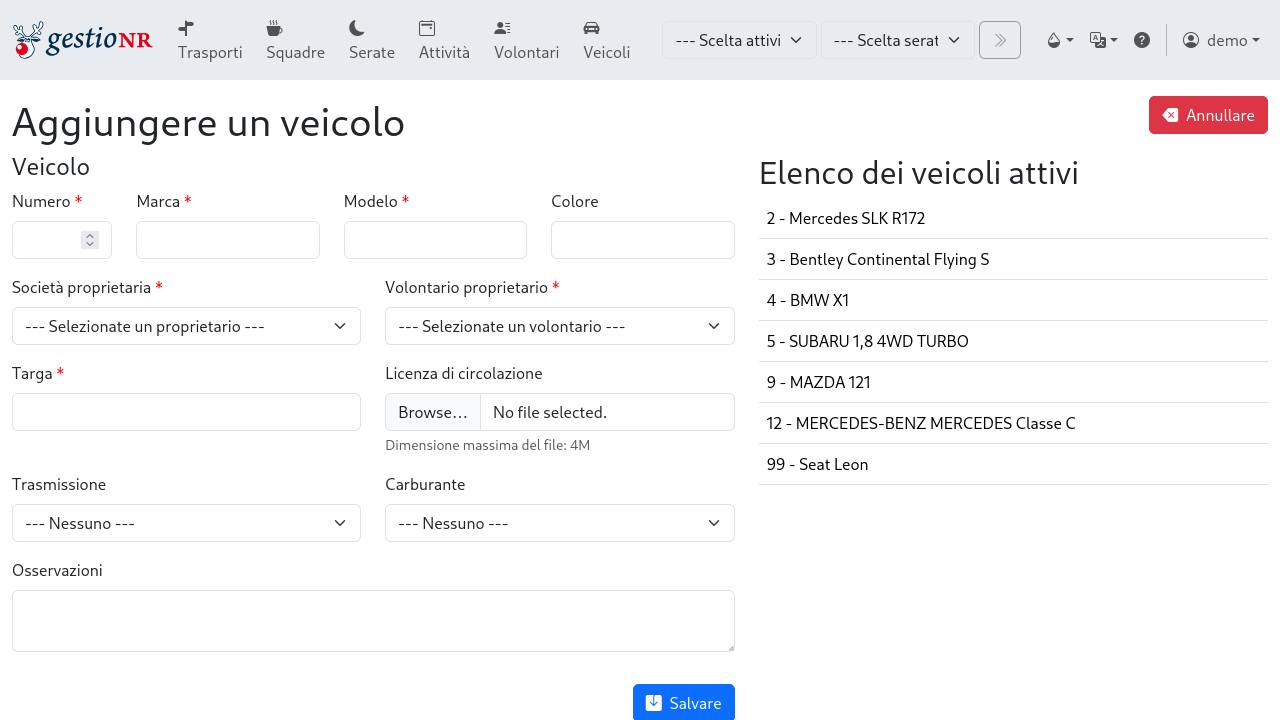
Task: Open the Volontari menu item
Action: (x=526, y=40)
